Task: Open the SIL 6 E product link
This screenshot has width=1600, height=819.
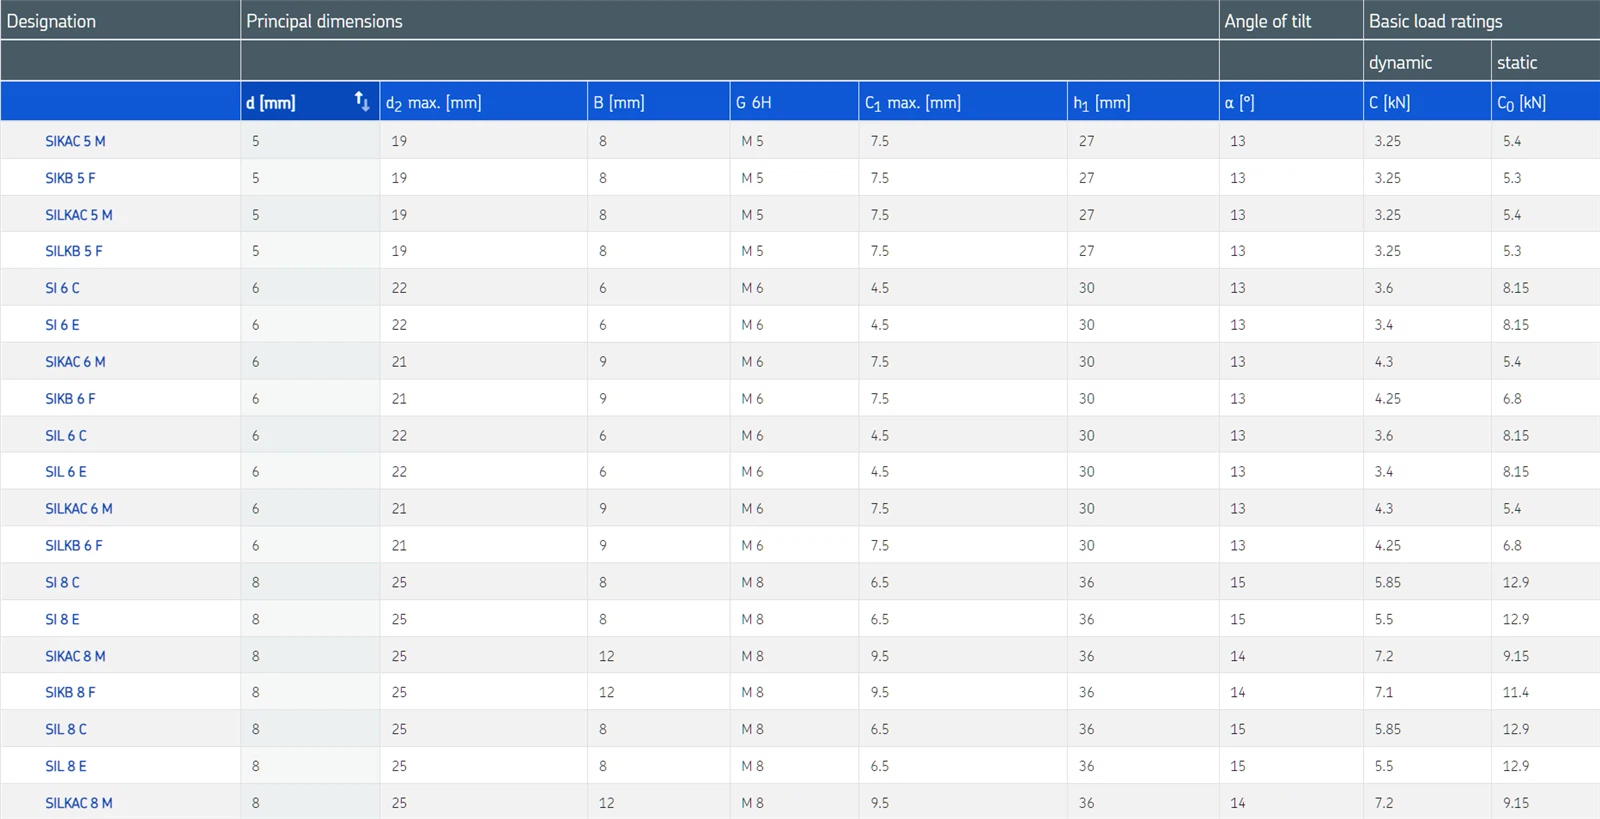Action: pos(65,472)
